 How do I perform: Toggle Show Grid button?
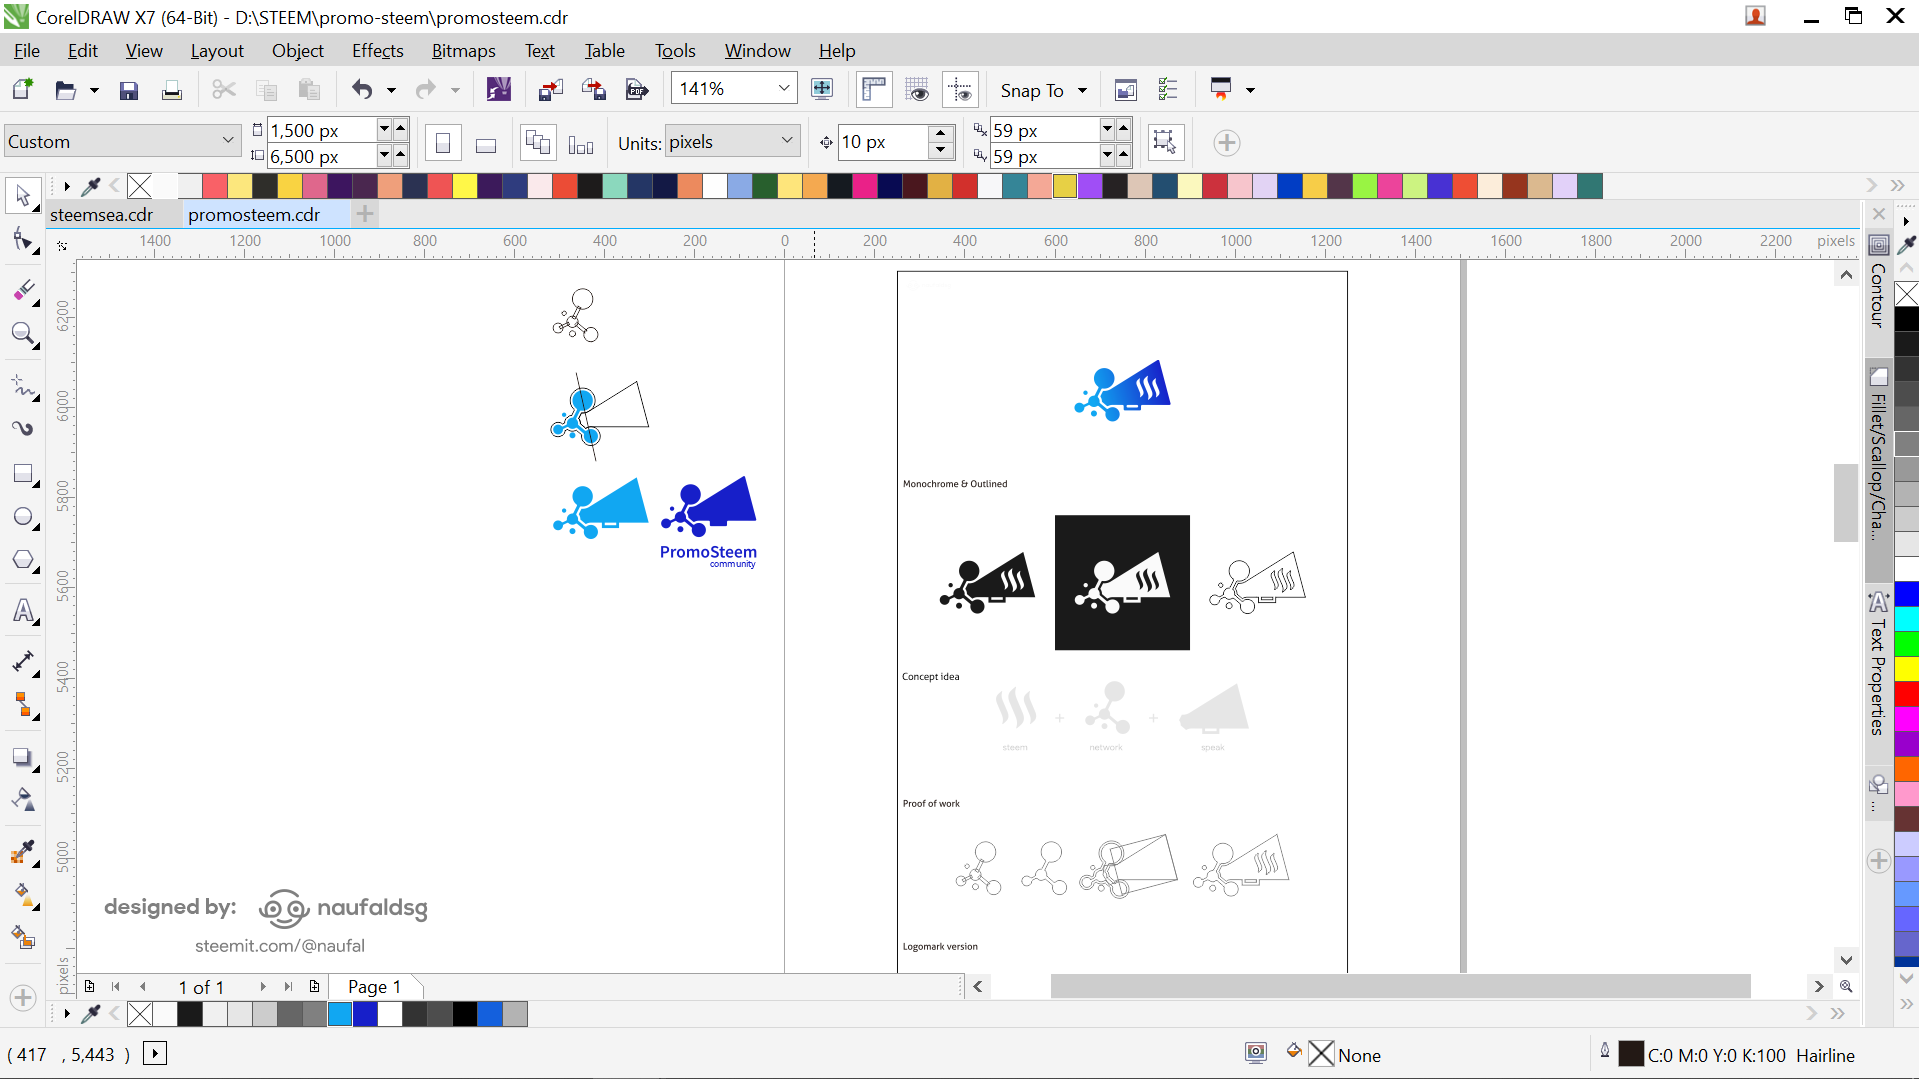pyautogui.click(x=917, y=90)
